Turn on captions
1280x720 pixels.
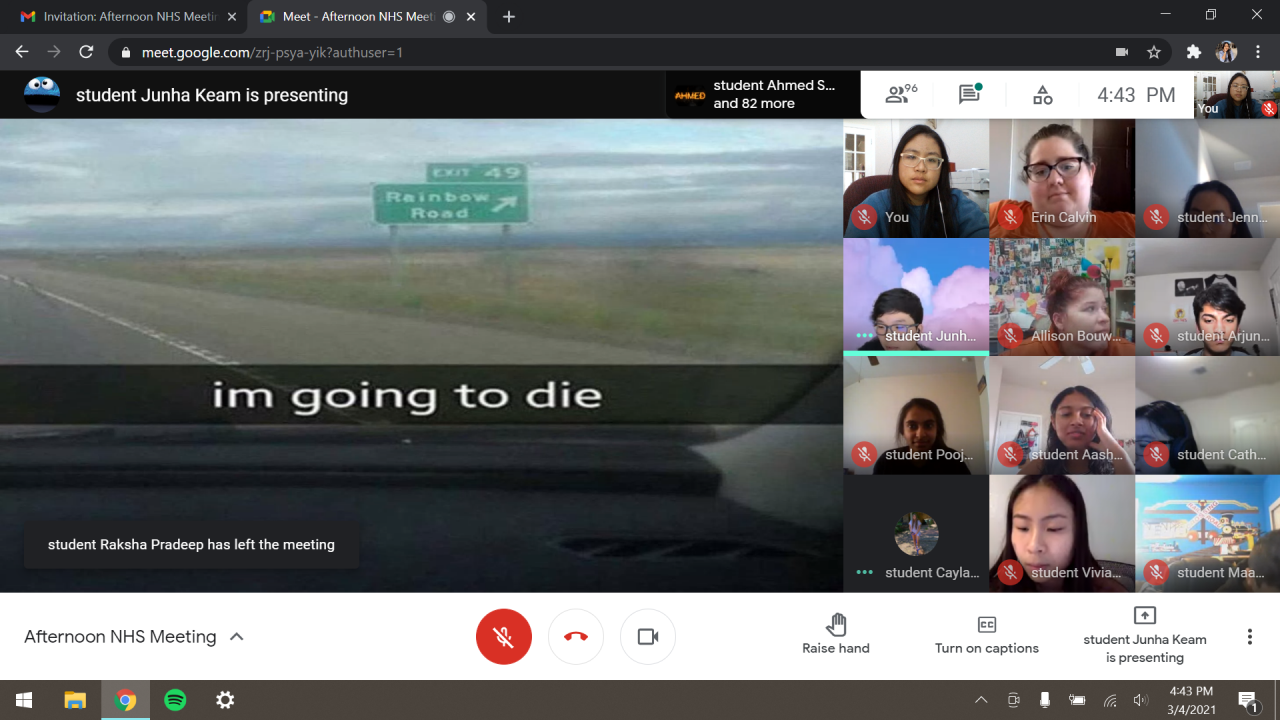click(987, 636)
